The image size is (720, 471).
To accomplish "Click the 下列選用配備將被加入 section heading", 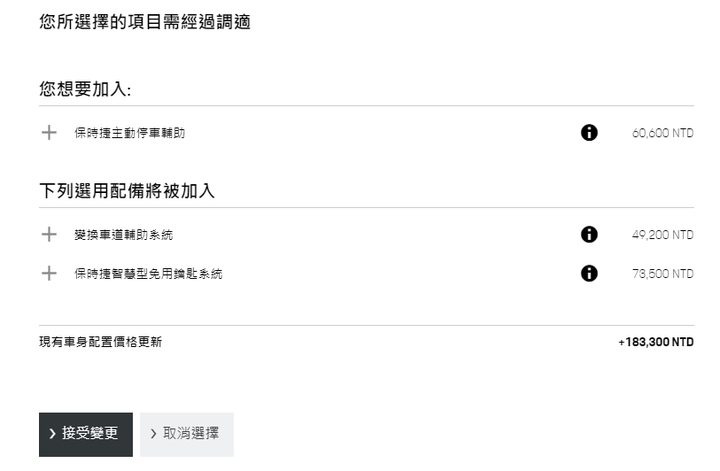I will 127,191.
